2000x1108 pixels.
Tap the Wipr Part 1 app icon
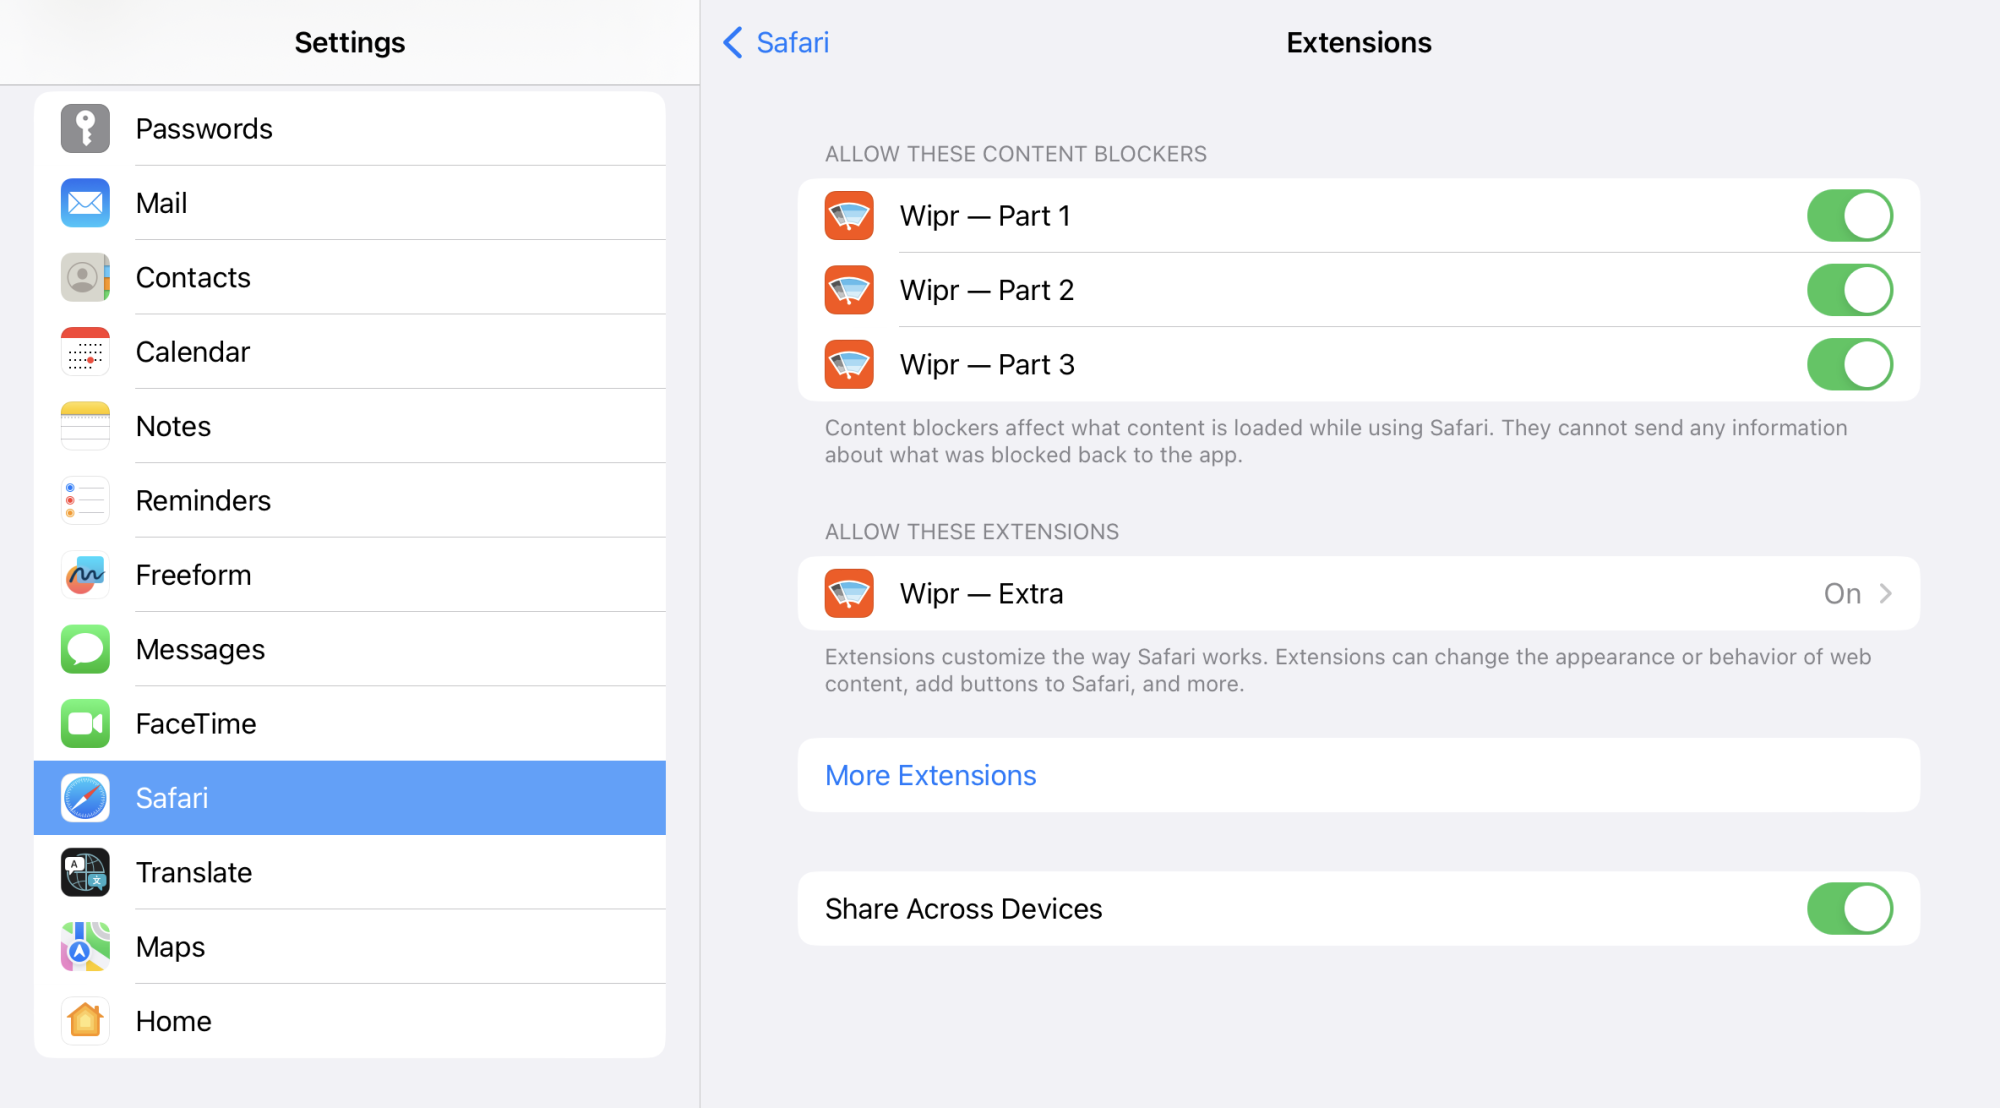(x=849, y=216)
